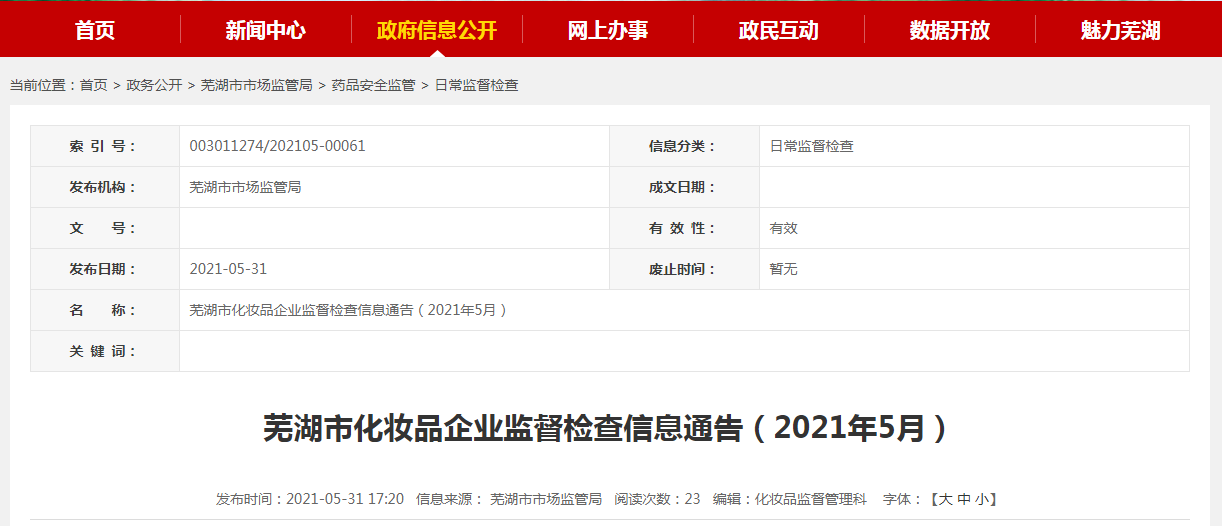
Task: Click the 暂无 value cell
Action: (974, 269)
